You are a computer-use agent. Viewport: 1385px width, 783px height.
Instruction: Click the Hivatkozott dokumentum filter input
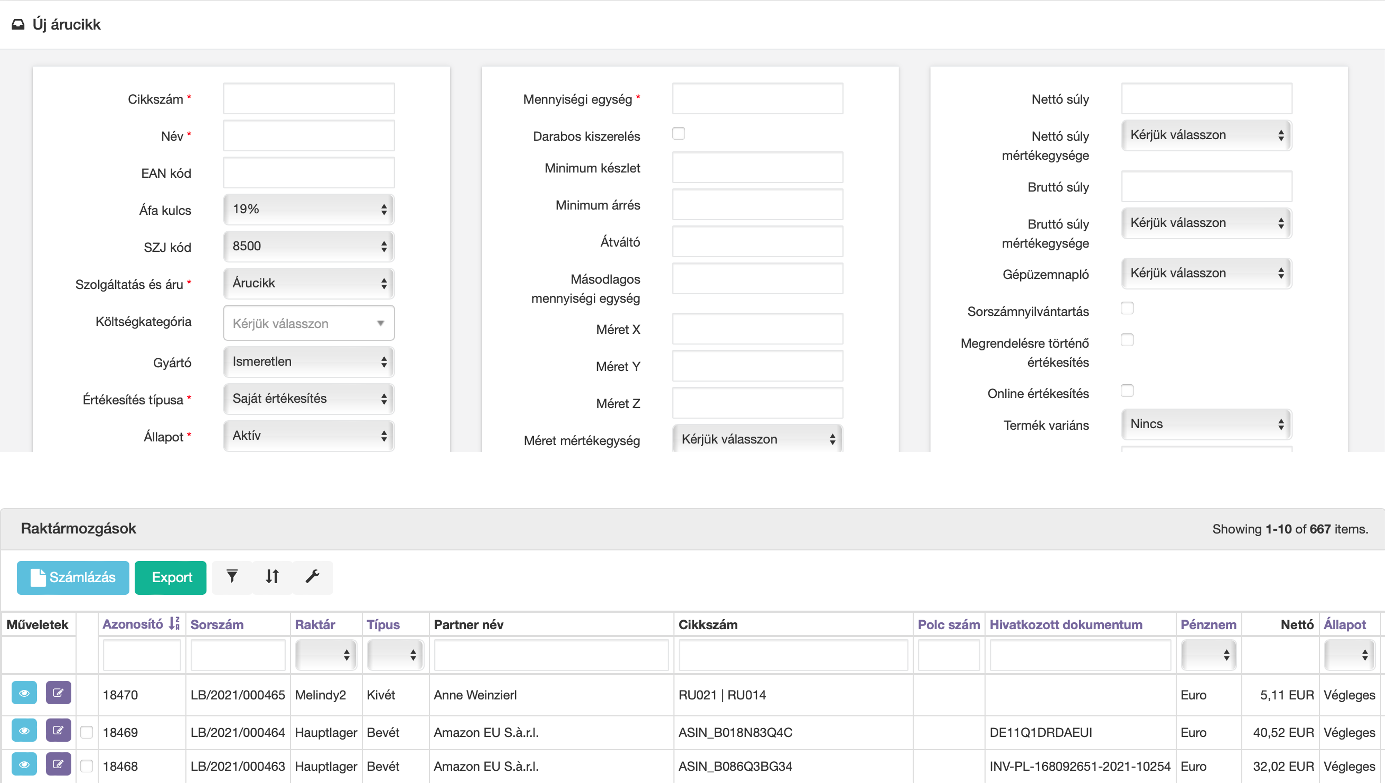click(x=1080, y=655)
